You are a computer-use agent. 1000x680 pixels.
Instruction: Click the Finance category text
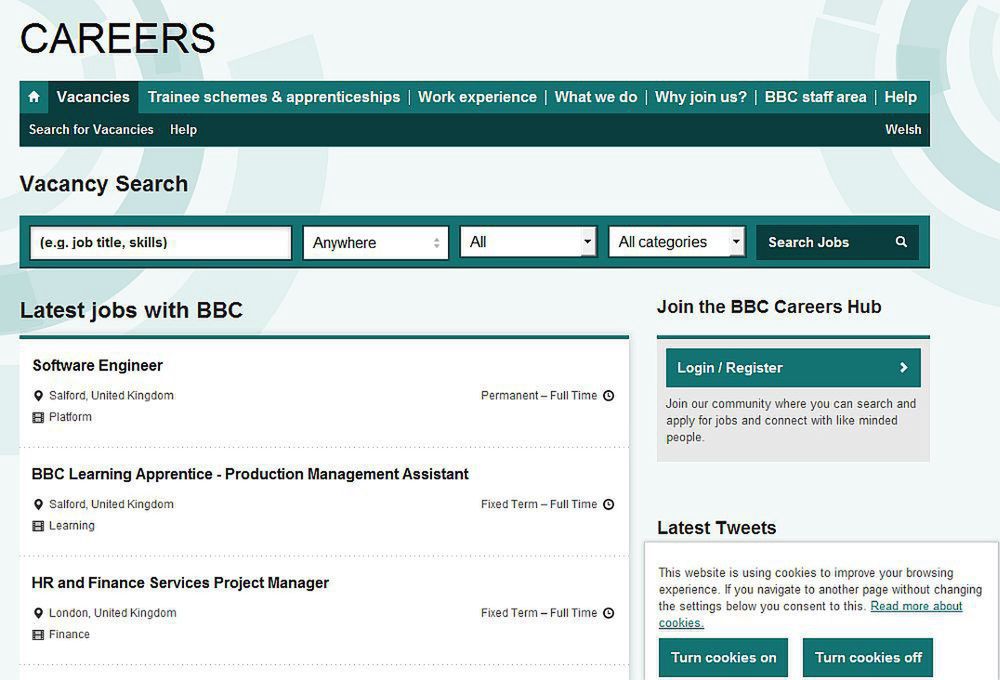(70, 634)
